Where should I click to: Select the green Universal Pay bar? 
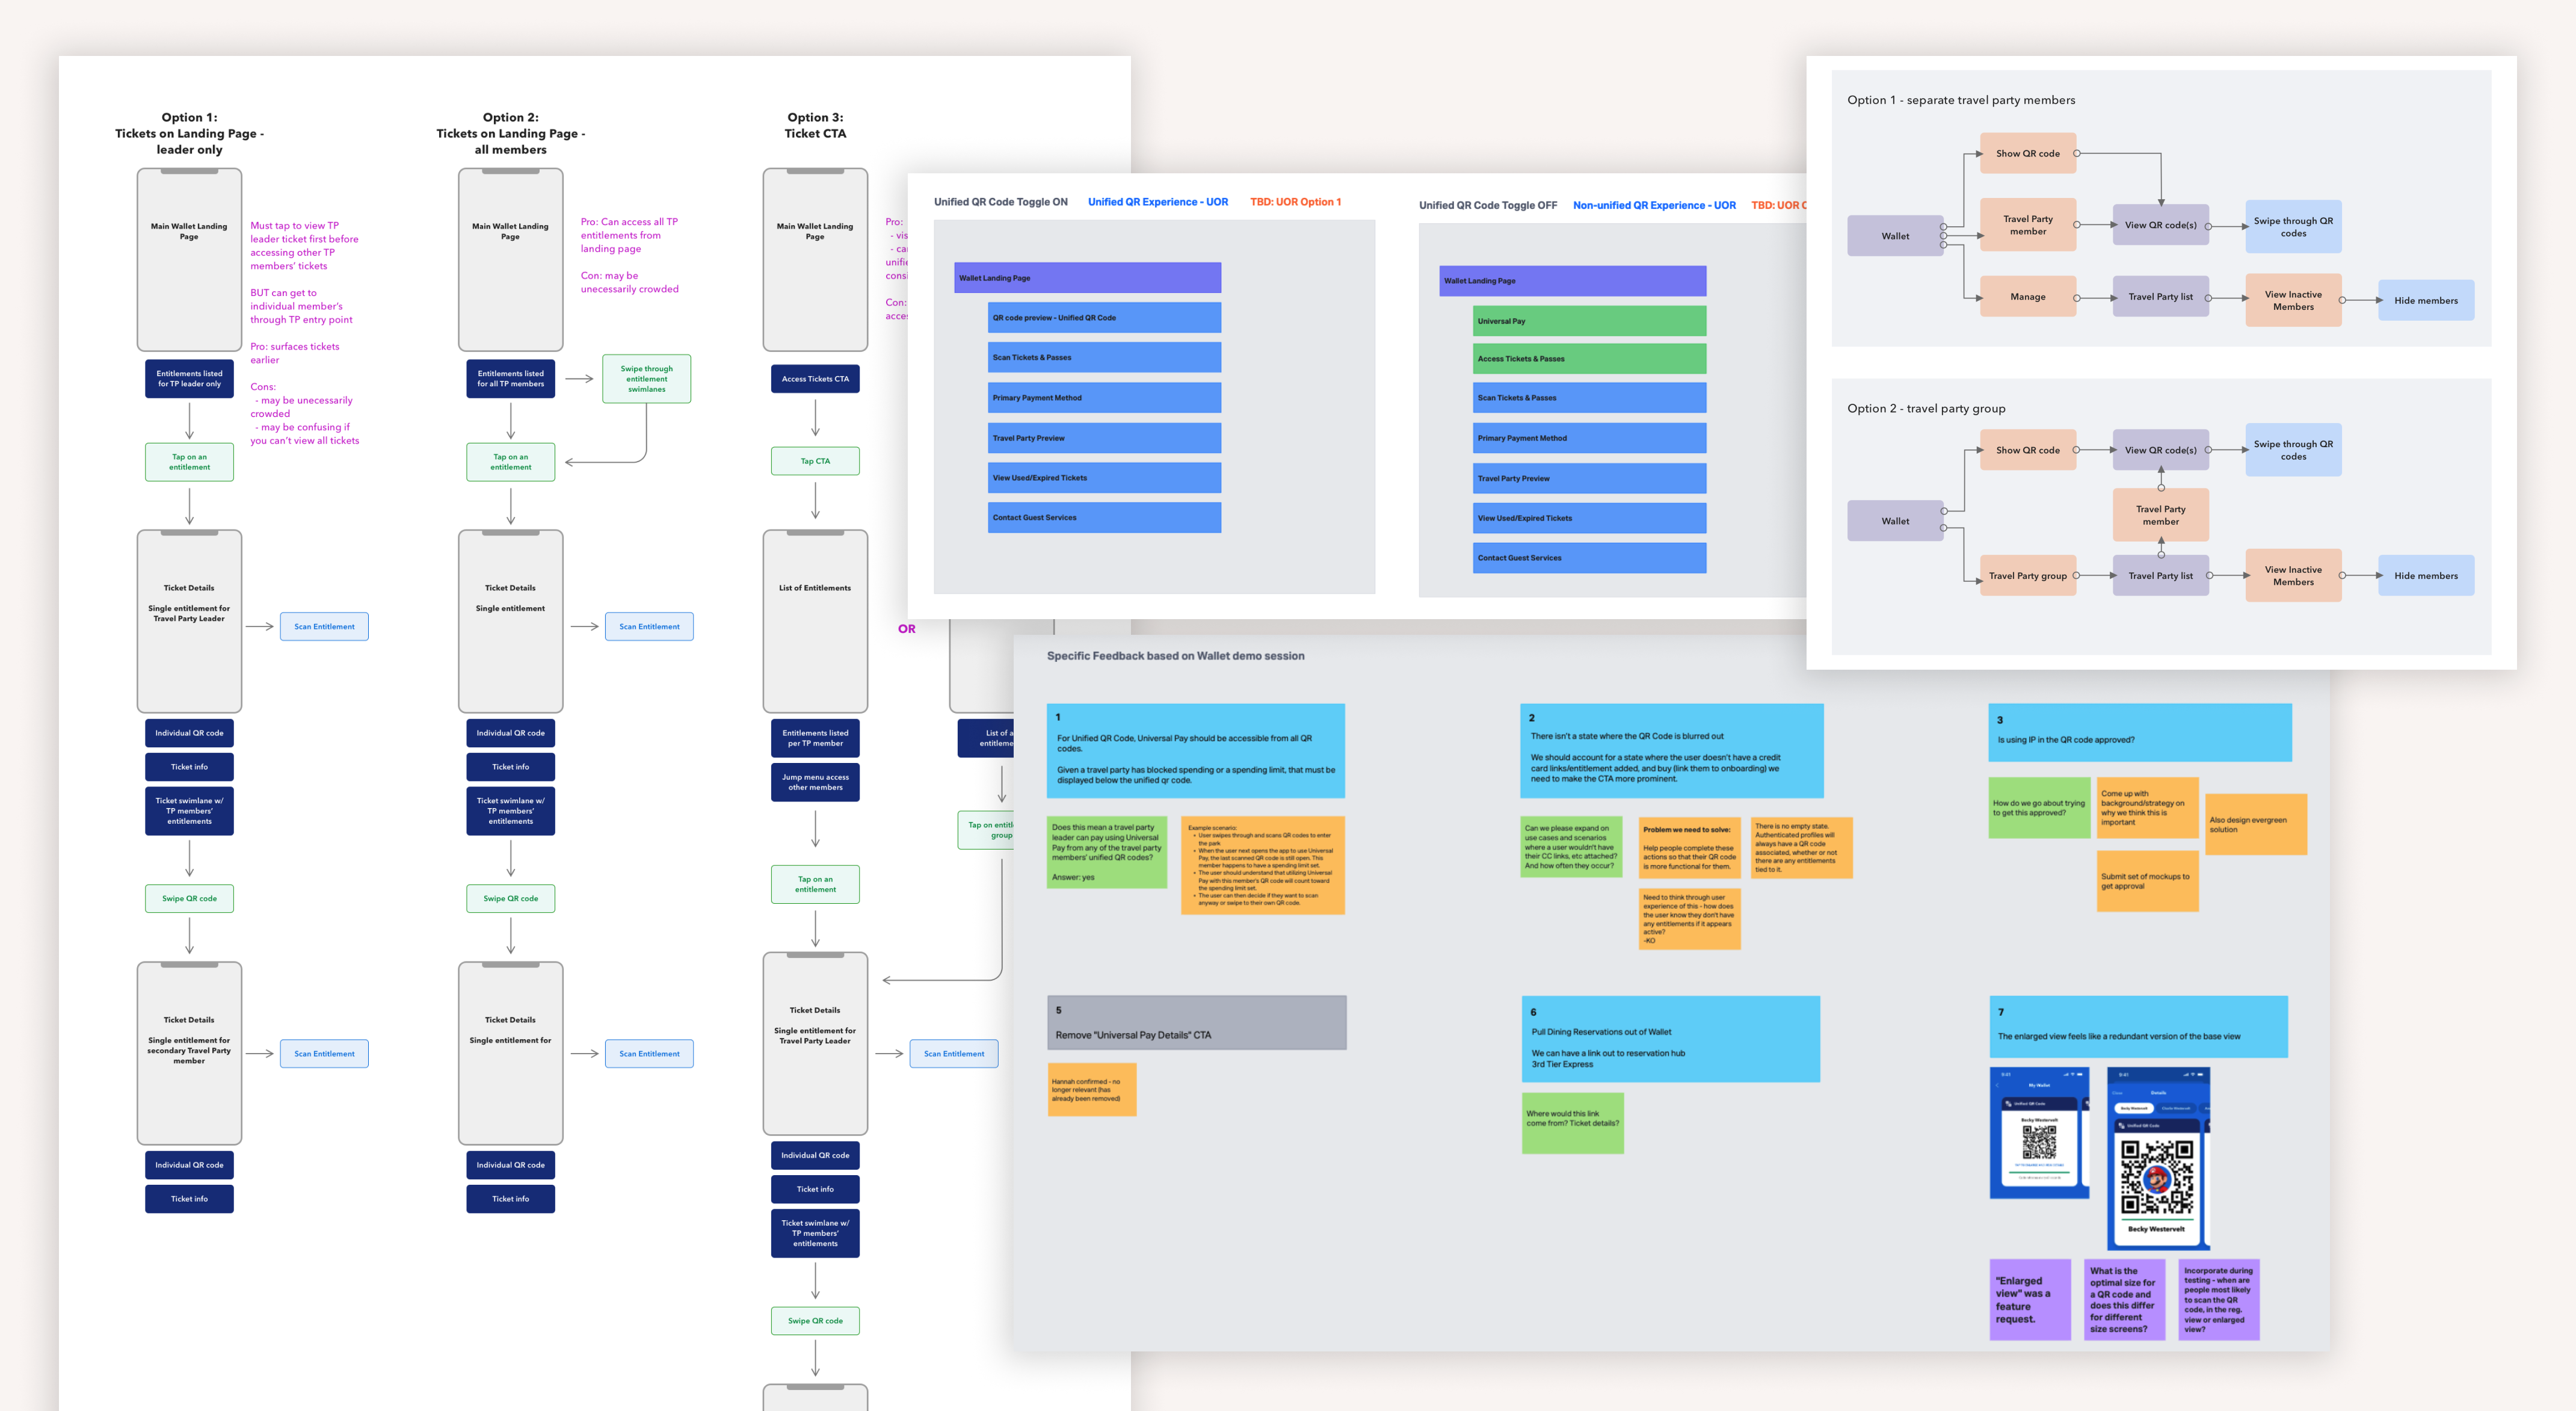(x=1589, y=321)
